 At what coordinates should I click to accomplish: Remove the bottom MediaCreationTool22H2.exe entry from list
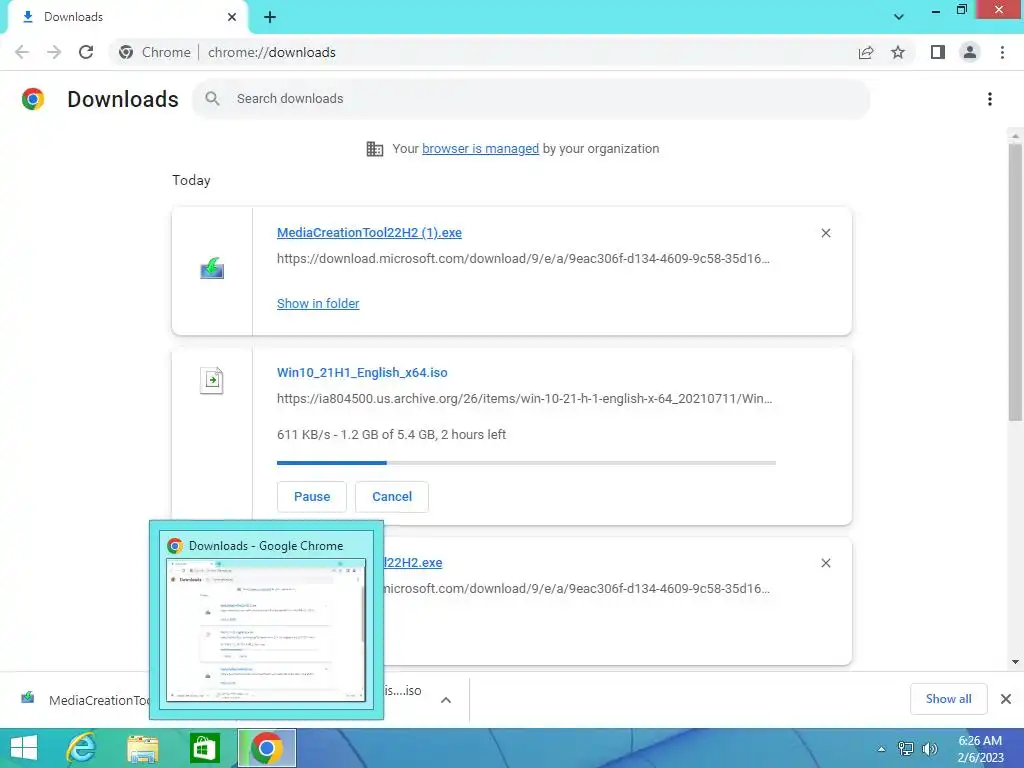click(826, 563)
